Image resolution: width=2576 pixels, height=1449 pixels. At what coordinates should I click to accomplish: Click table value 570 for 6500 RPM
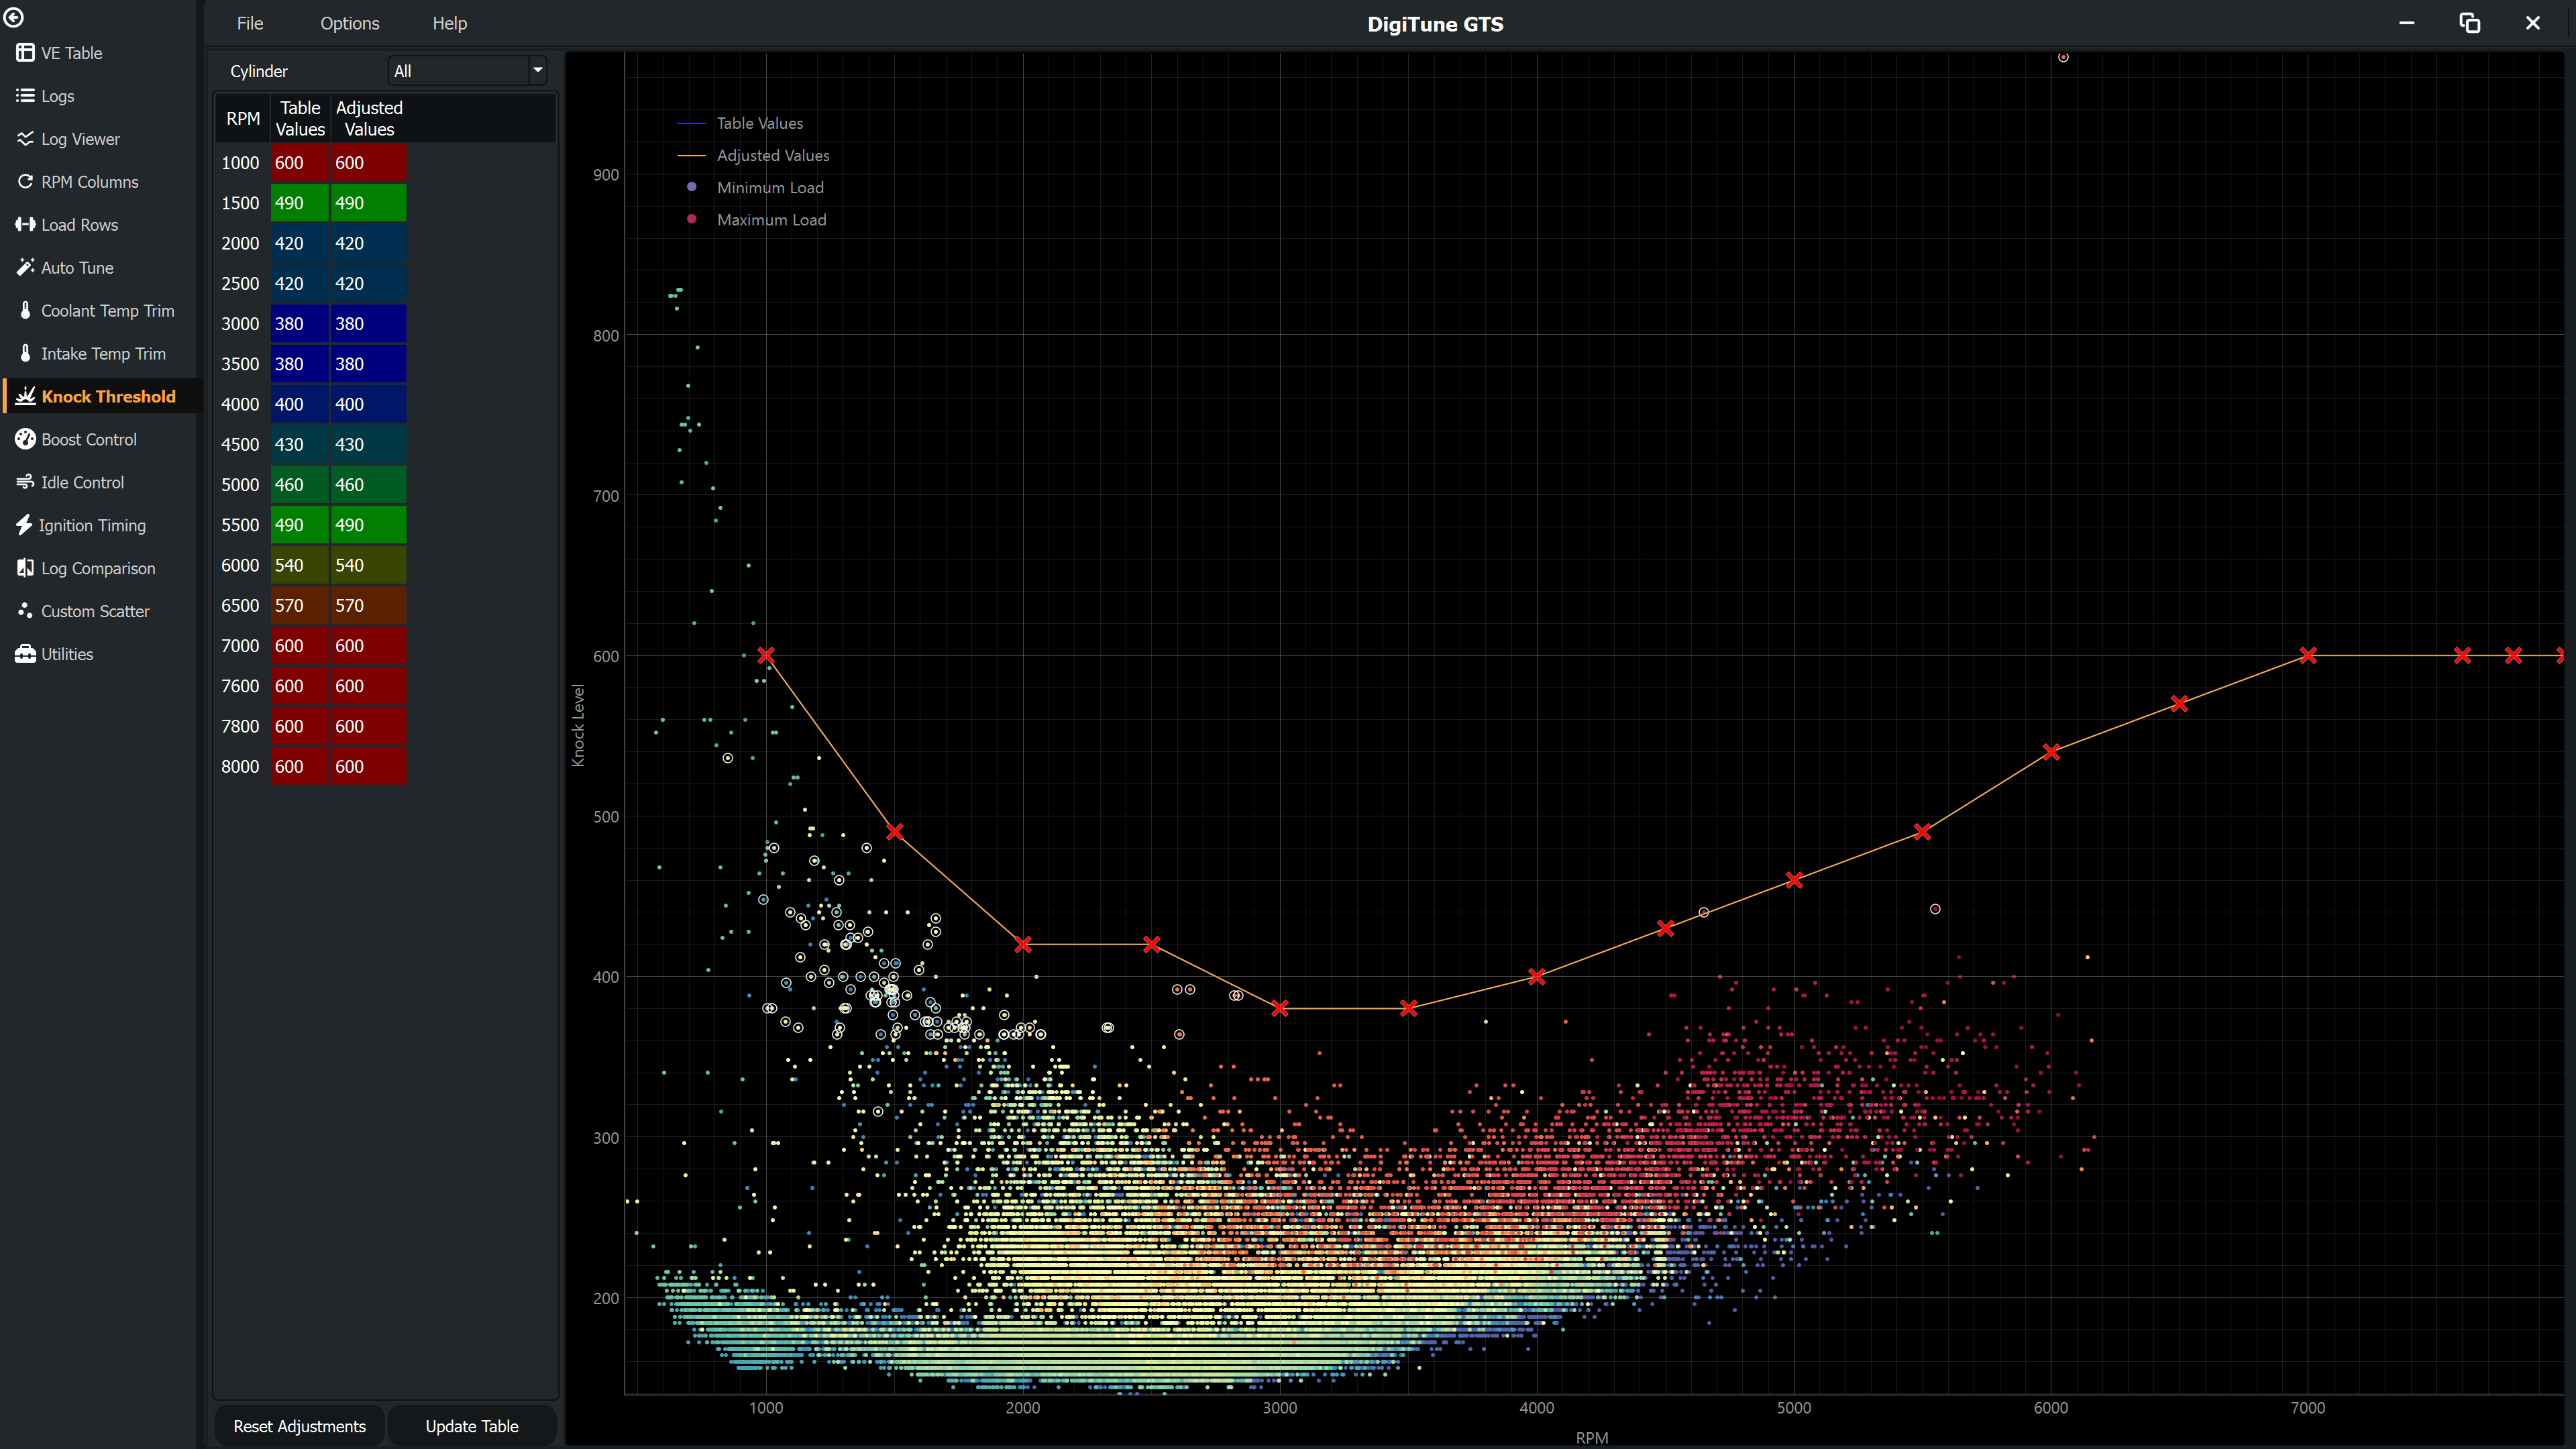300,605
